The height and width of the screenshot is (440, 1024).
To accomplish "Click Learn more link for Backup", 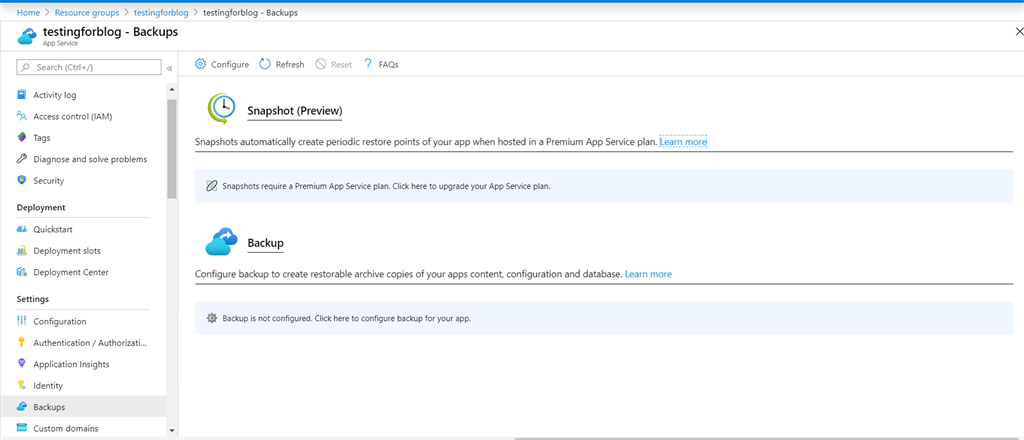I will pyautogui.click(x=648, y=274).
